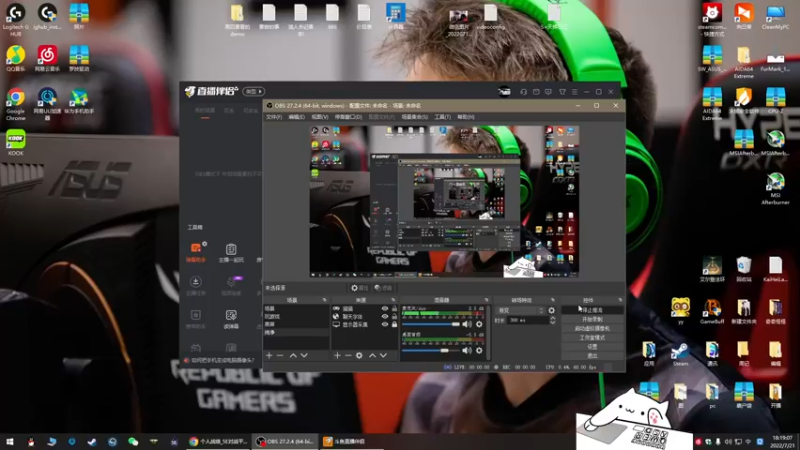
Task: Open the download task tool in toolbox
Action: (195, 285)
